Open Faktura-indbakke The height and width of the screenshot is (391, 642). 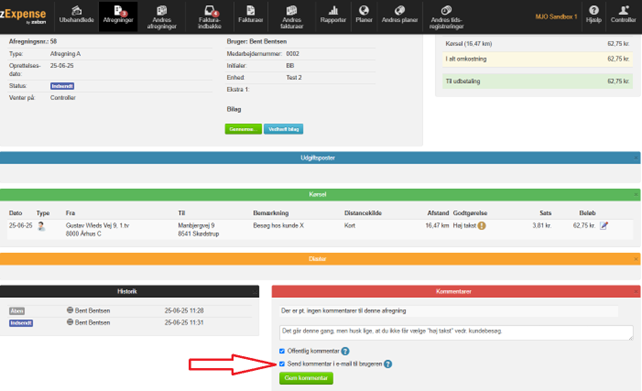tap(210, 17)
